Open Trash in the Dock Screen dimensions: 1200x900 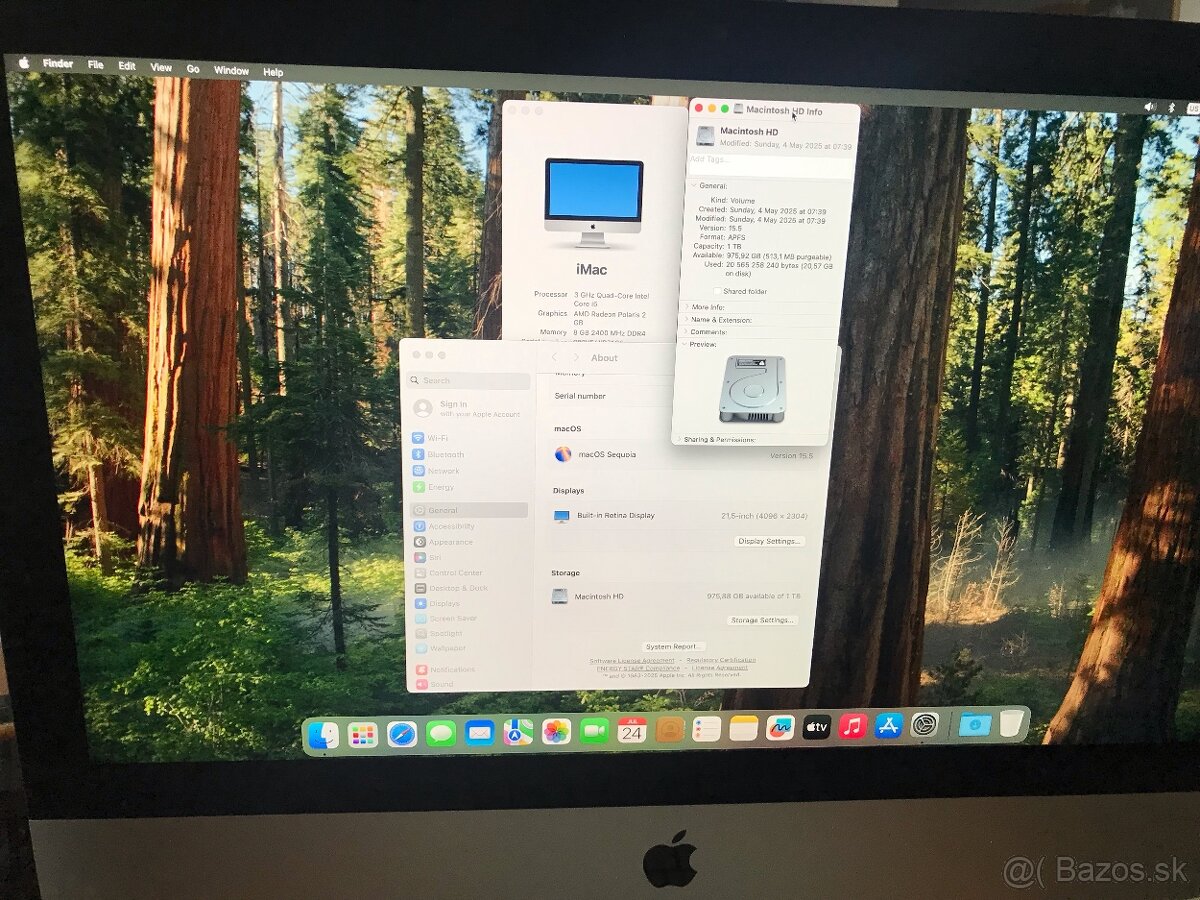[x=1013, y=723]
